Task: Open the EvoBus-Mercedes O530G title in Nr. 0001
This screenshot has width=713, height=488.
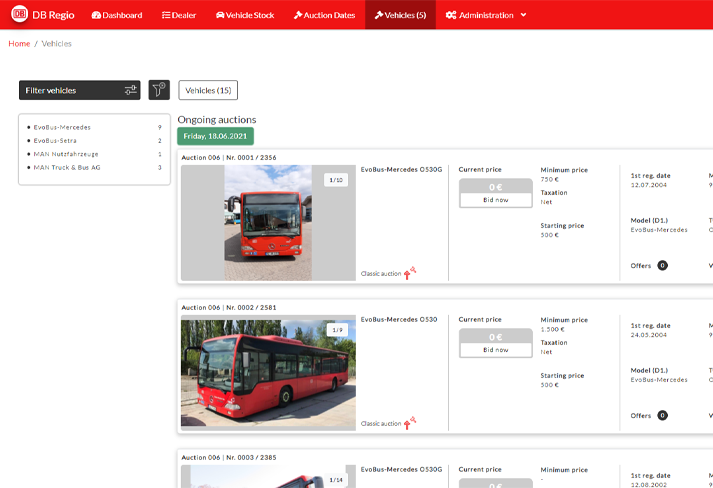Action: [x=401, y=170]
